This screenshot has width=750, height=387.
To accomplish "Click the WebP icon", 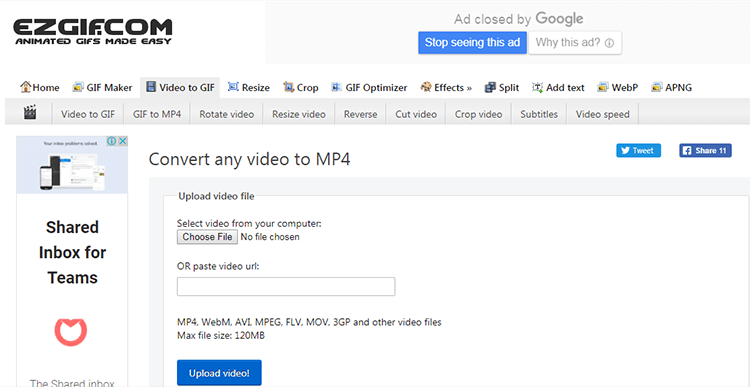I will (x=603, y=87).
